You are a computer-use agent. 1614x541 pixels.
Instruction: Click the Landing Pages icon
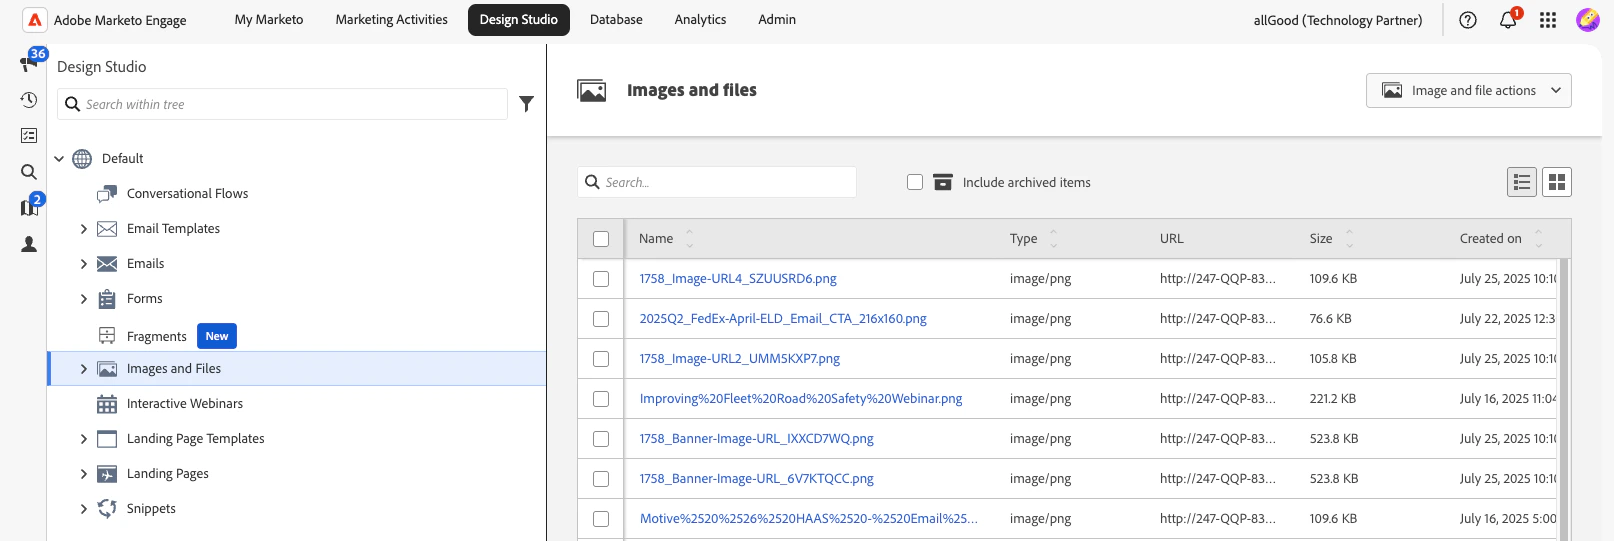[x=107, y=474]
